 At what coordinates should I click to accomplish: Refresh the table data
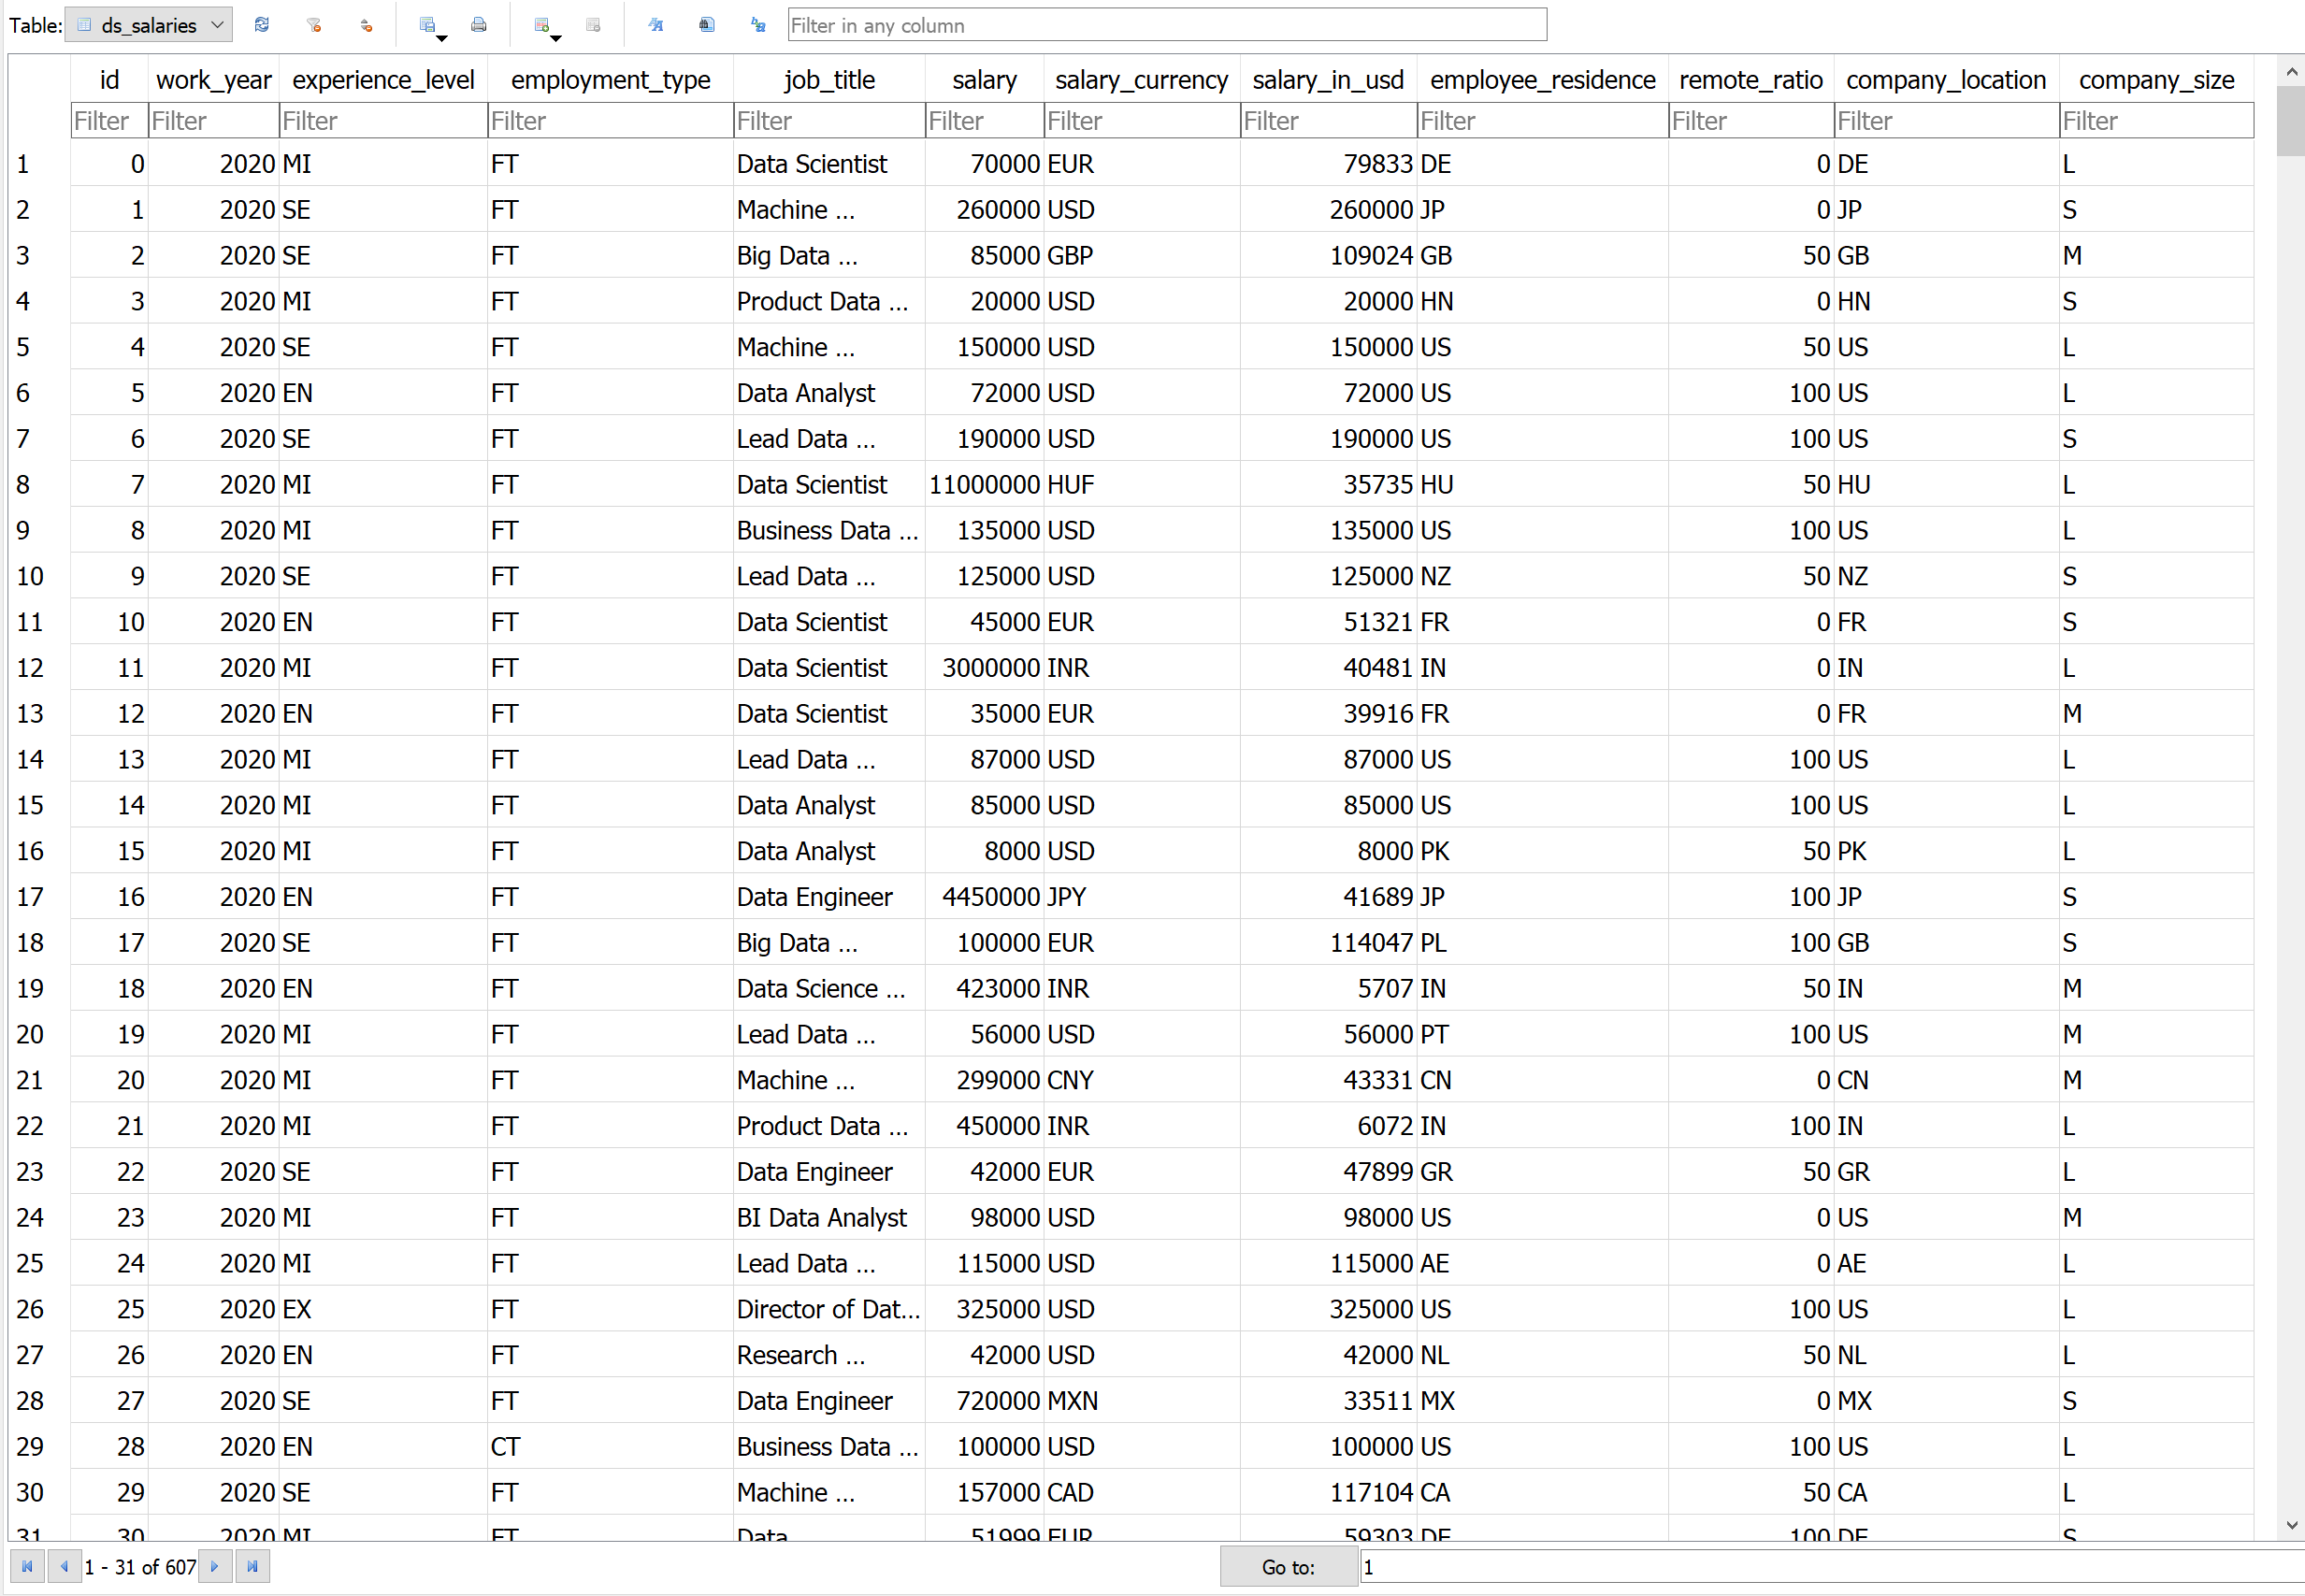[262, 25]
